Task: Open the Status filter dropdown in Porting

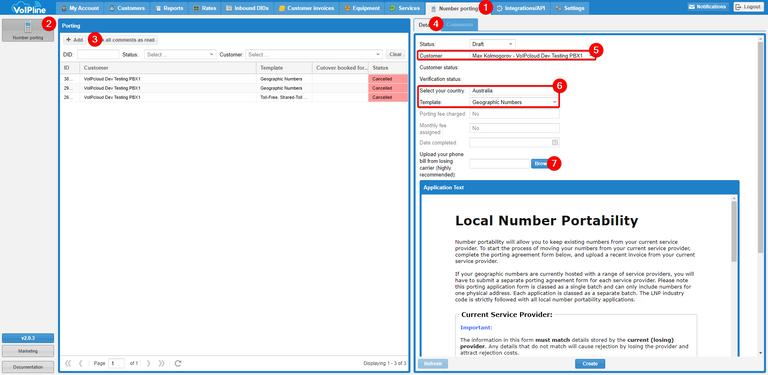Action: [x=180, y=55]
